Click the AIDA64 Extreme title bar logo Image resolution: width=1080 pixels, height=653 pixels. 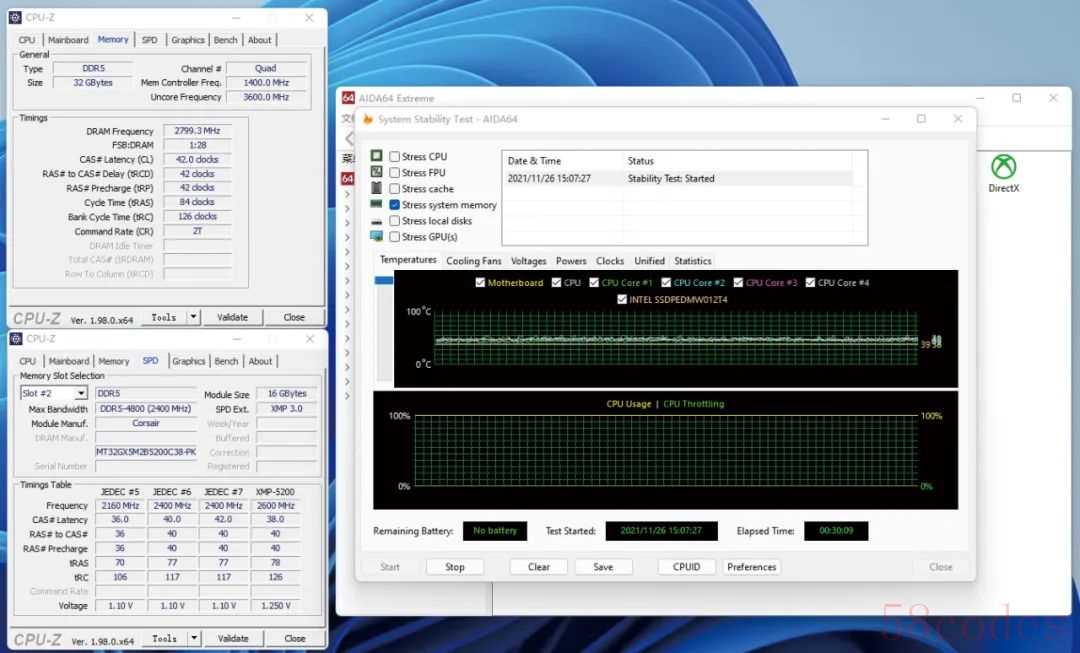pos(349,98)
